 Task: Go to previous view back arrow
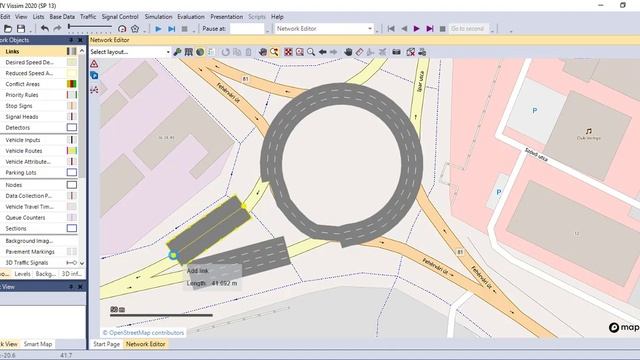pyautogui.click(x=322, y=52)
